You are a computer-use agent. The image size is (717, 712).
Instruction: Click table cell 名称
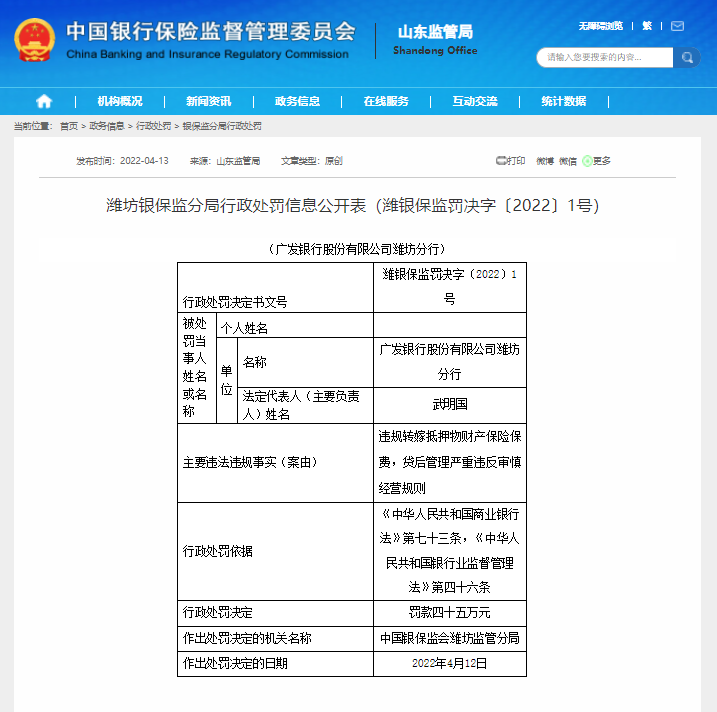[305, 363]
